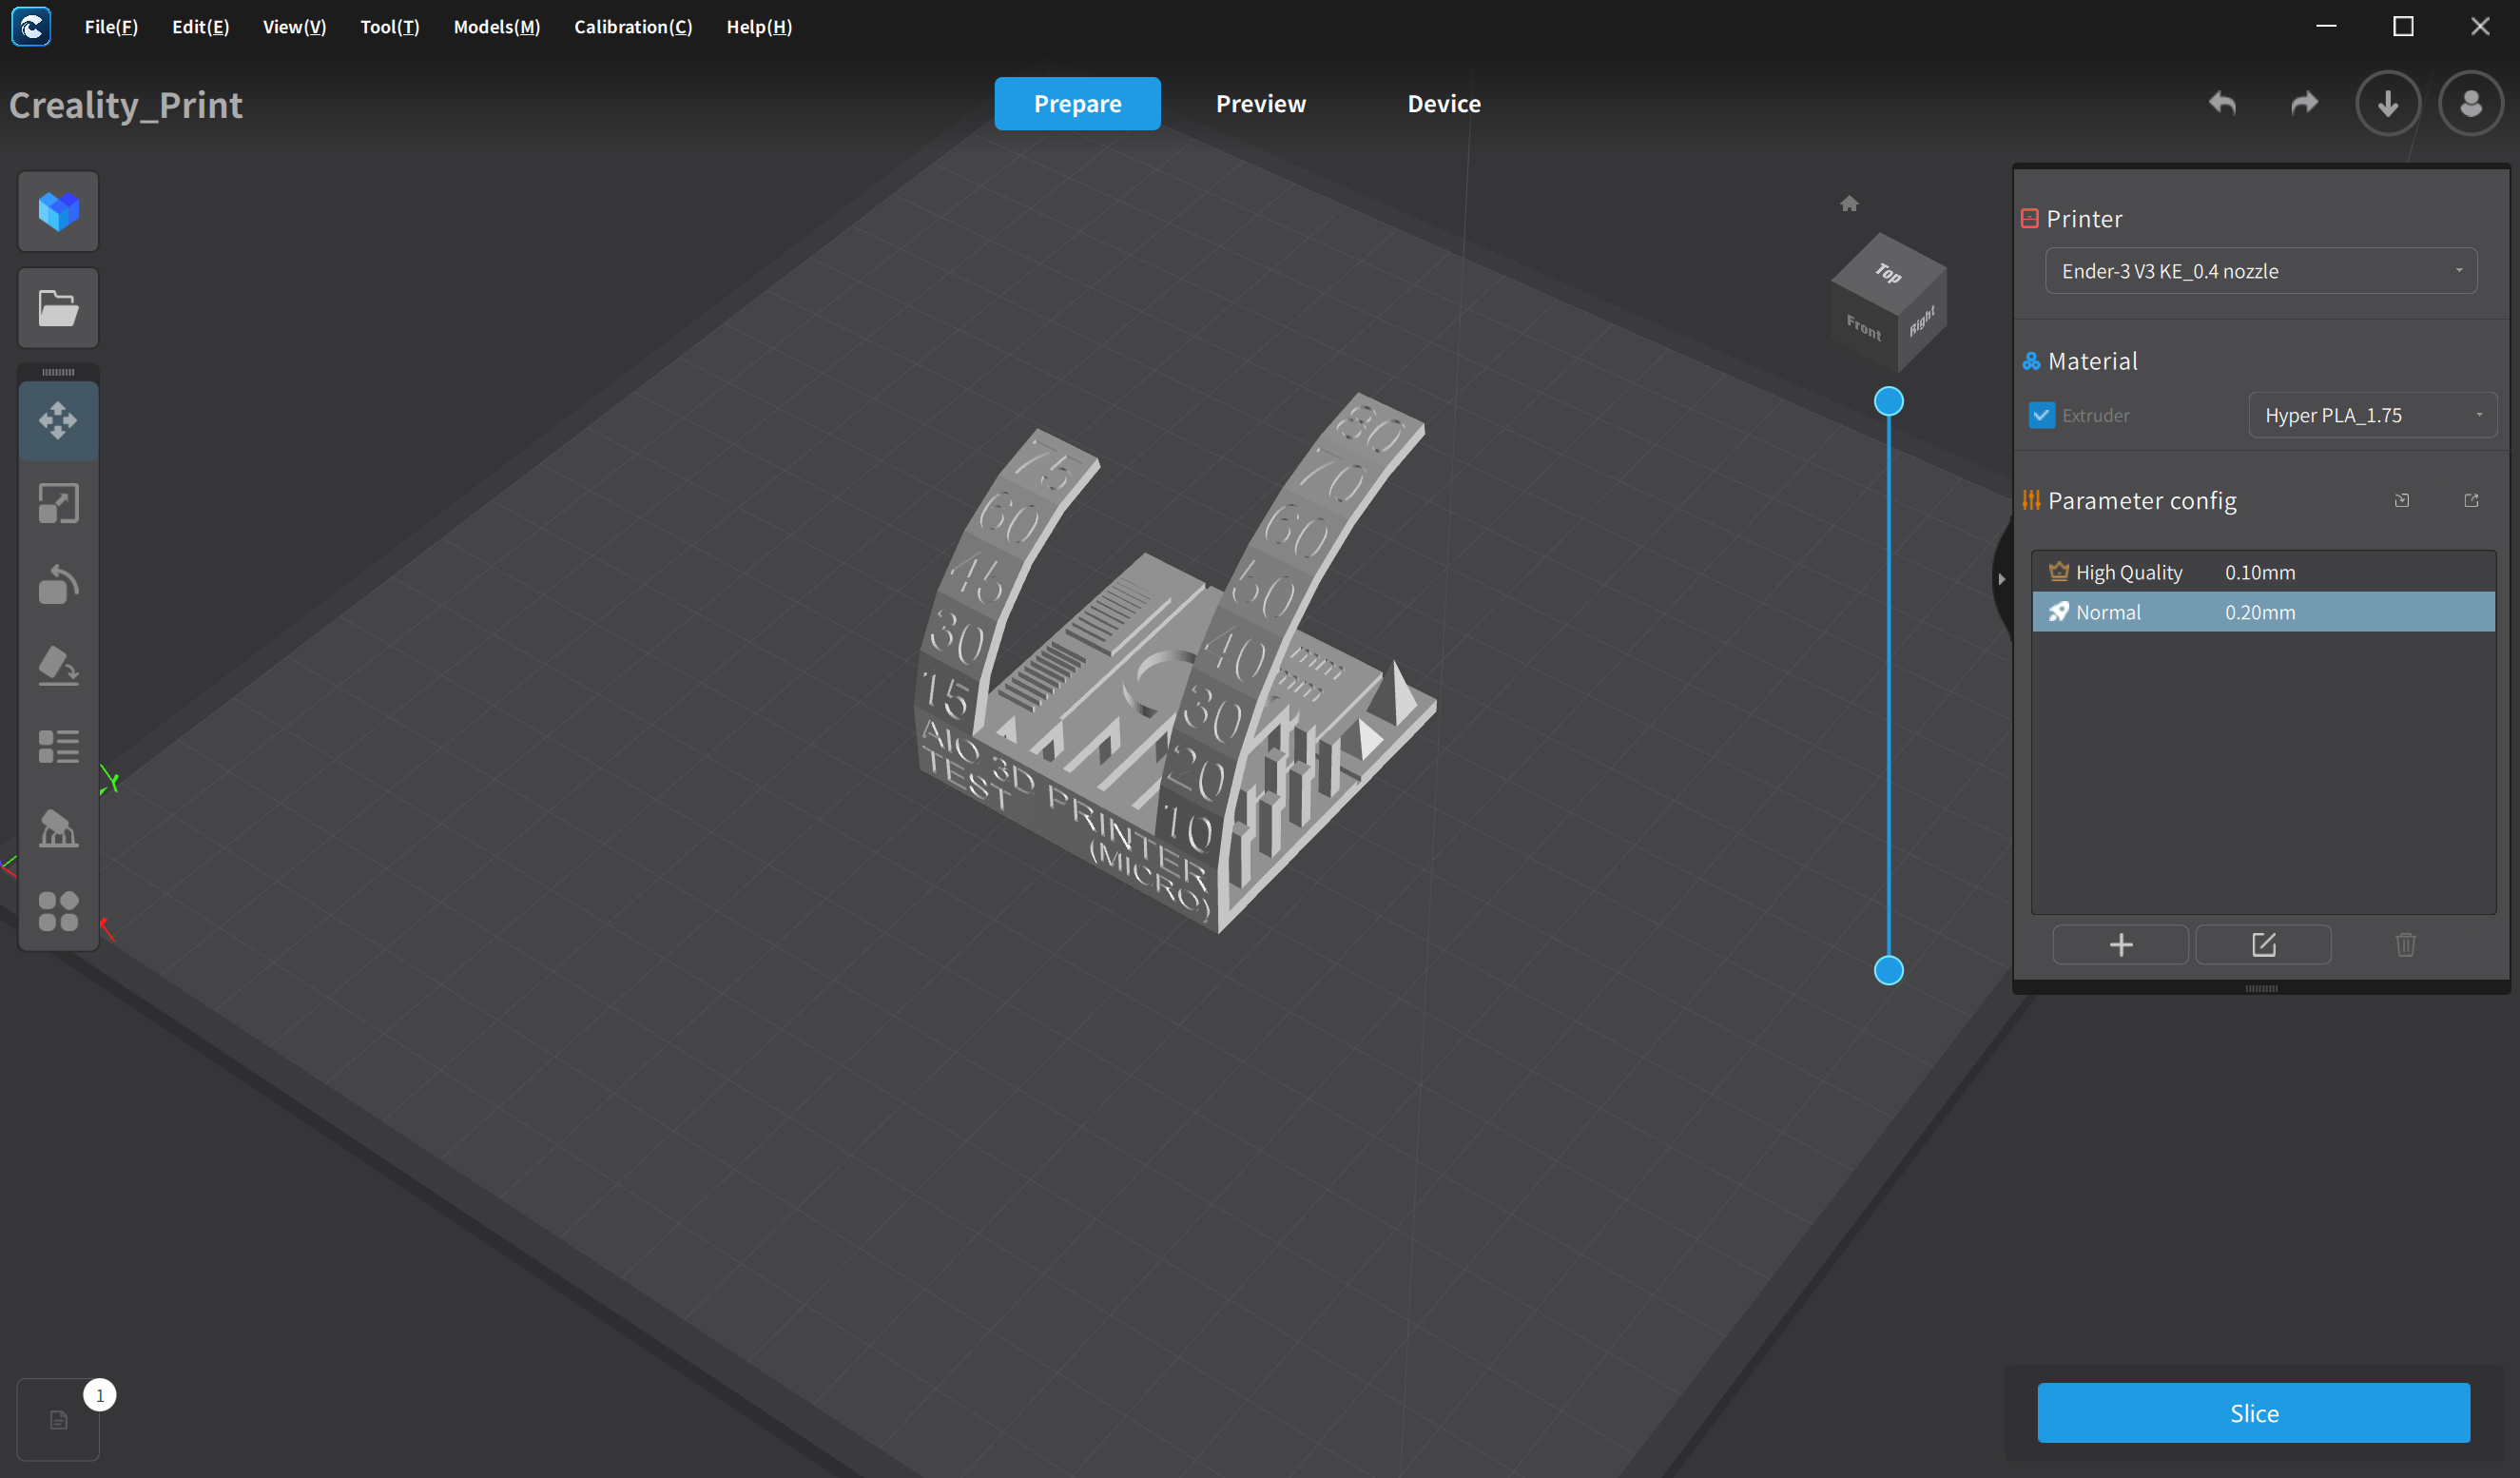Open the auto-arrange layout tool
The width and height of the screenshot is (2520, 1478).
[58, 911]
